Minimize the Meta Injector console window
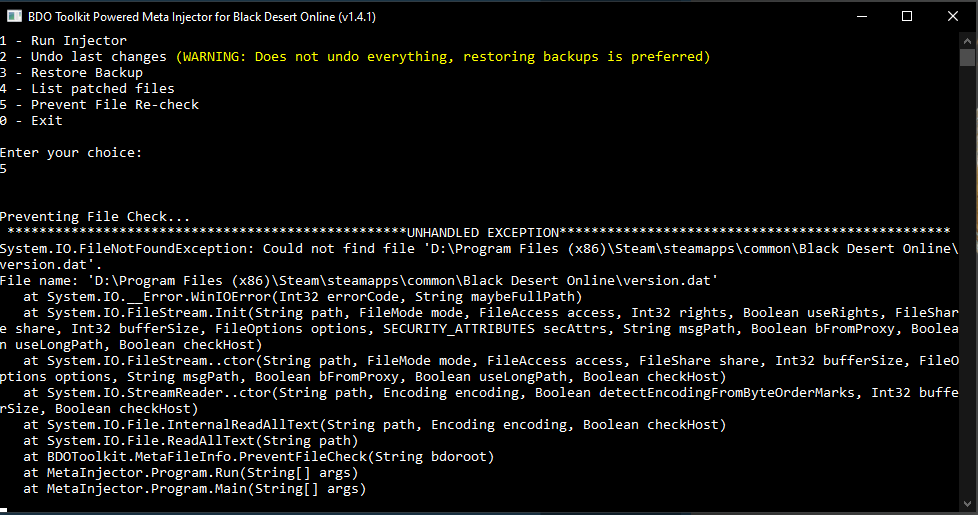 pos(859,16)
